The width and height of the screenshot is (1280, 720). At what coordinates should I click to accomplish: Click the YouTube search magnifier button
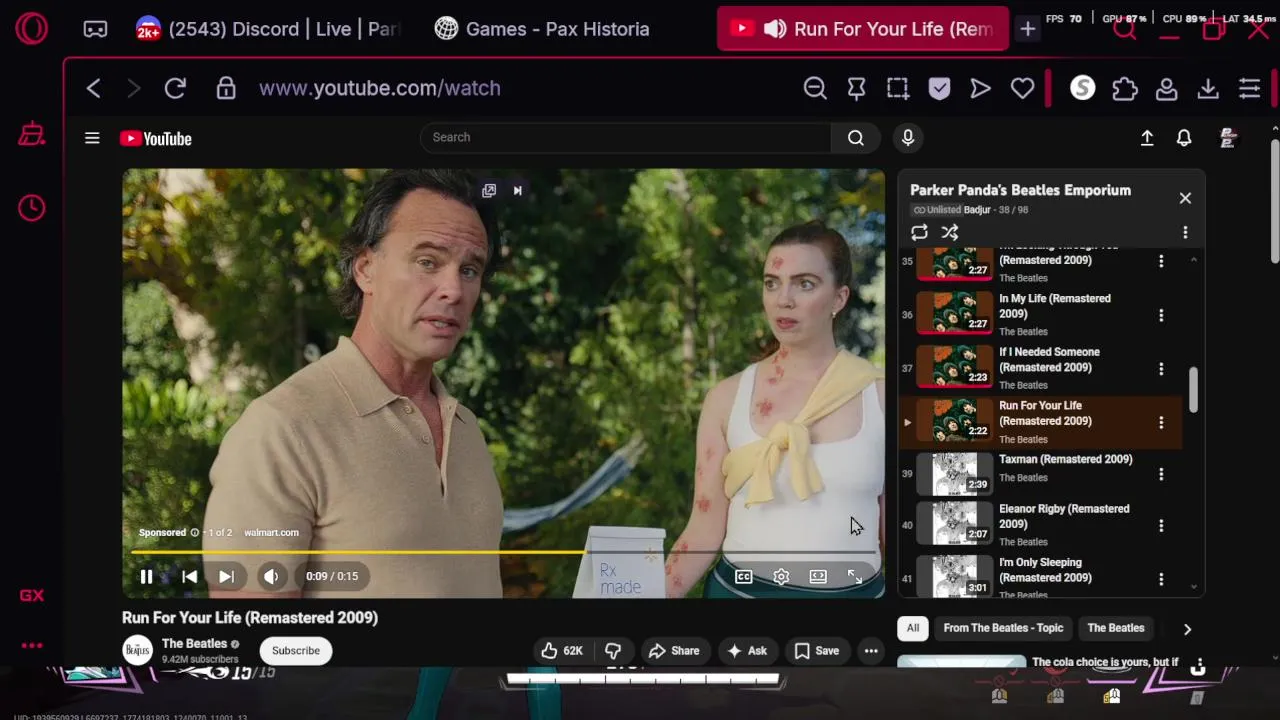click(x=855, y=138)
